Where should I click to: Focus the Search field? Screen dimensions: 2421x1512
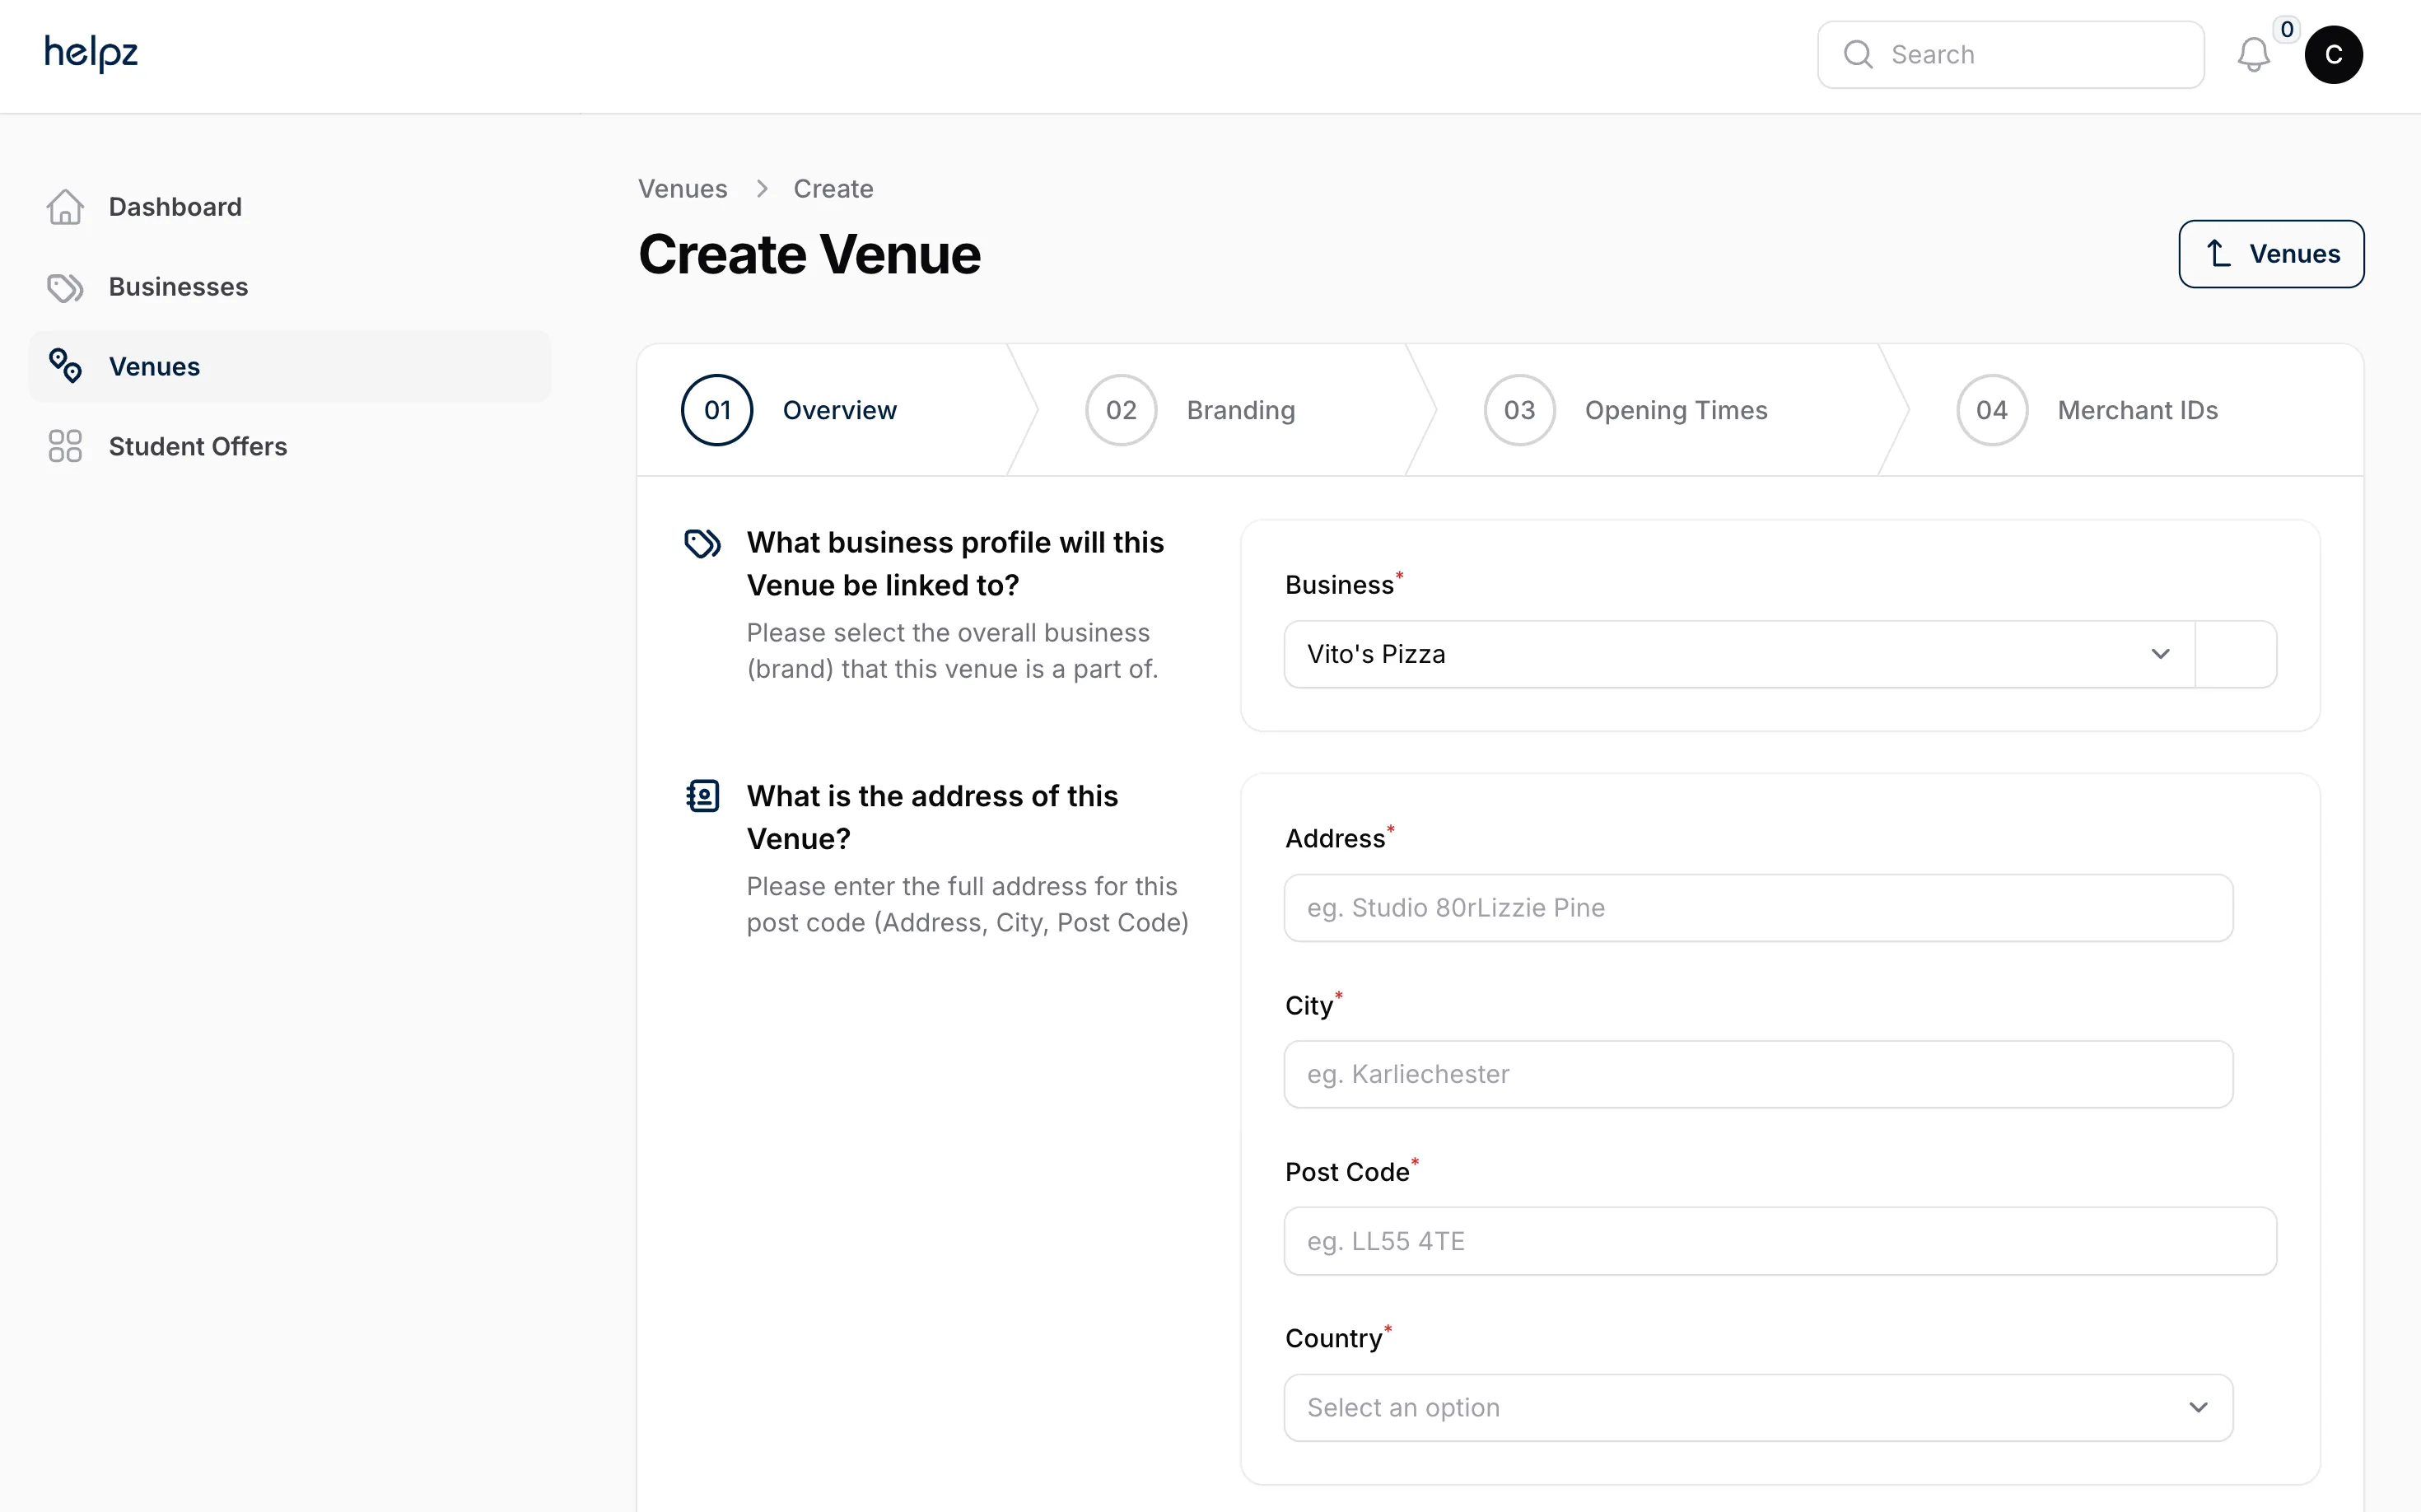click(x=2010, y=55)
